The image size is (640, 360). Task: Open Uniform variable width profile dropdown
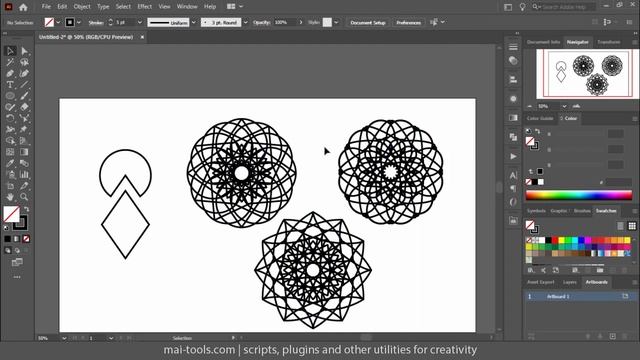(194, 22)
